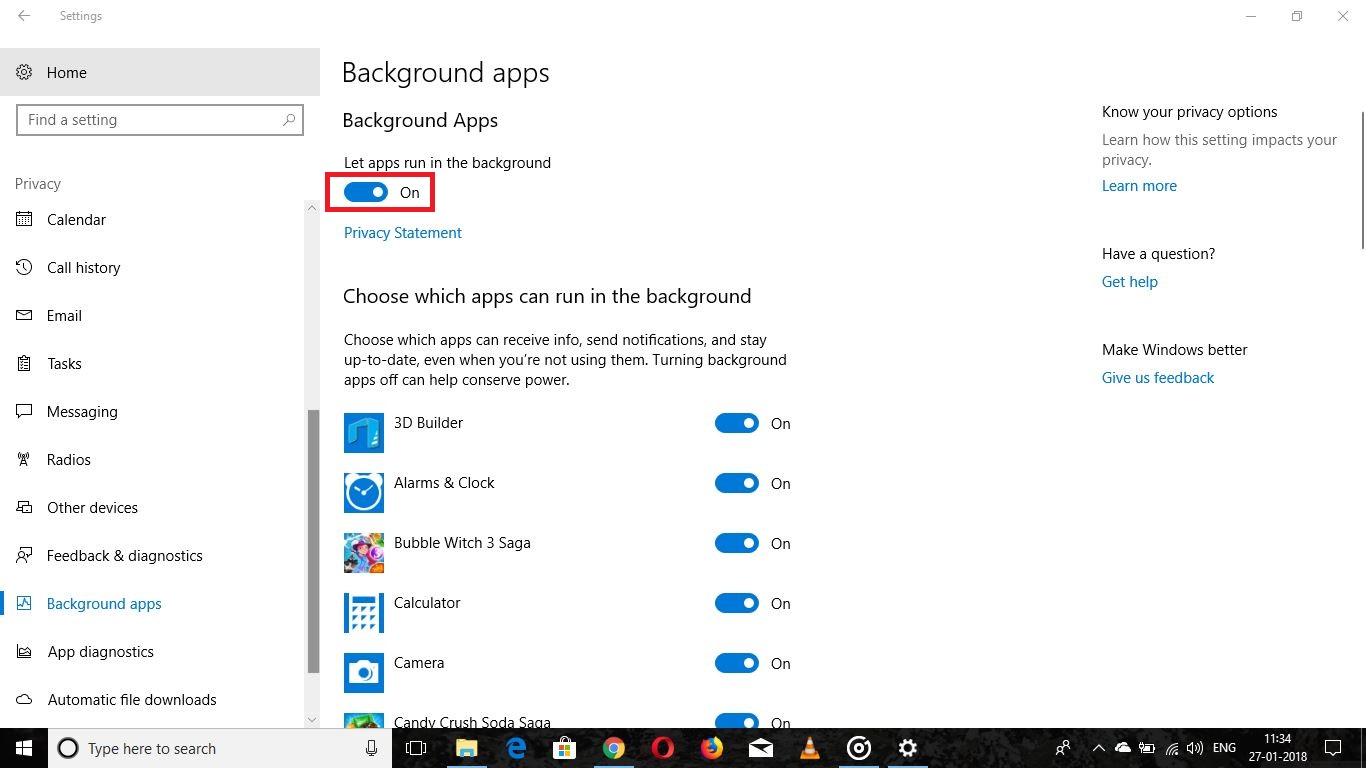Viewport: 1366px width, 768px height.
Task: Open the Groove Music taskbar icon
Action: pyautogui.click(x=859, y=748)
